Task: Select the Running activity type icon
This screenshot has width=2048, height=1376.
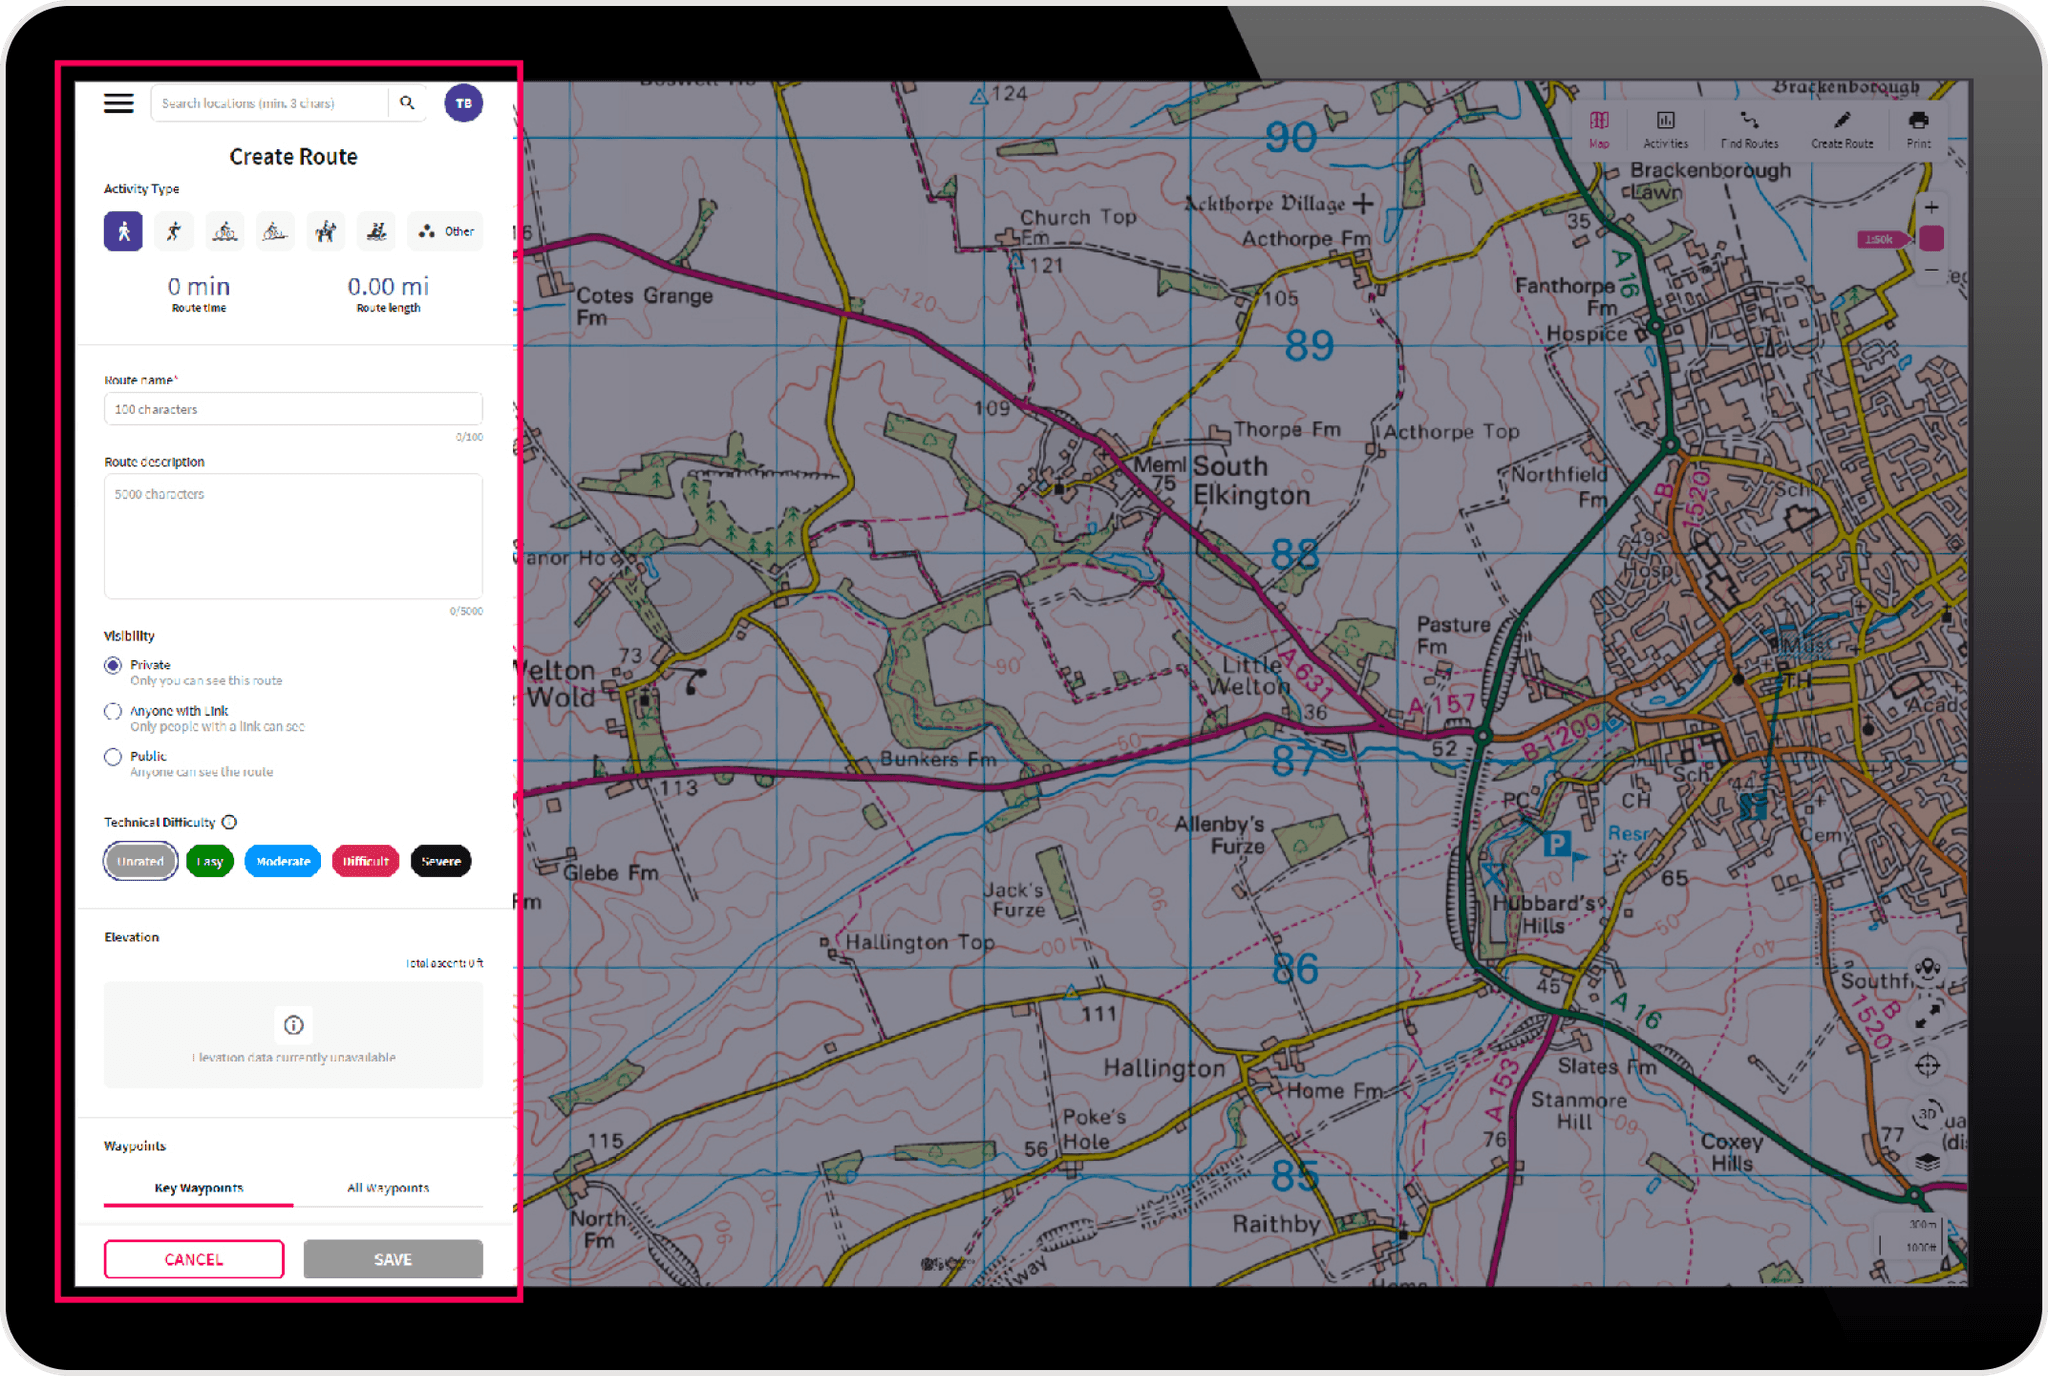Action: [173, 231]
